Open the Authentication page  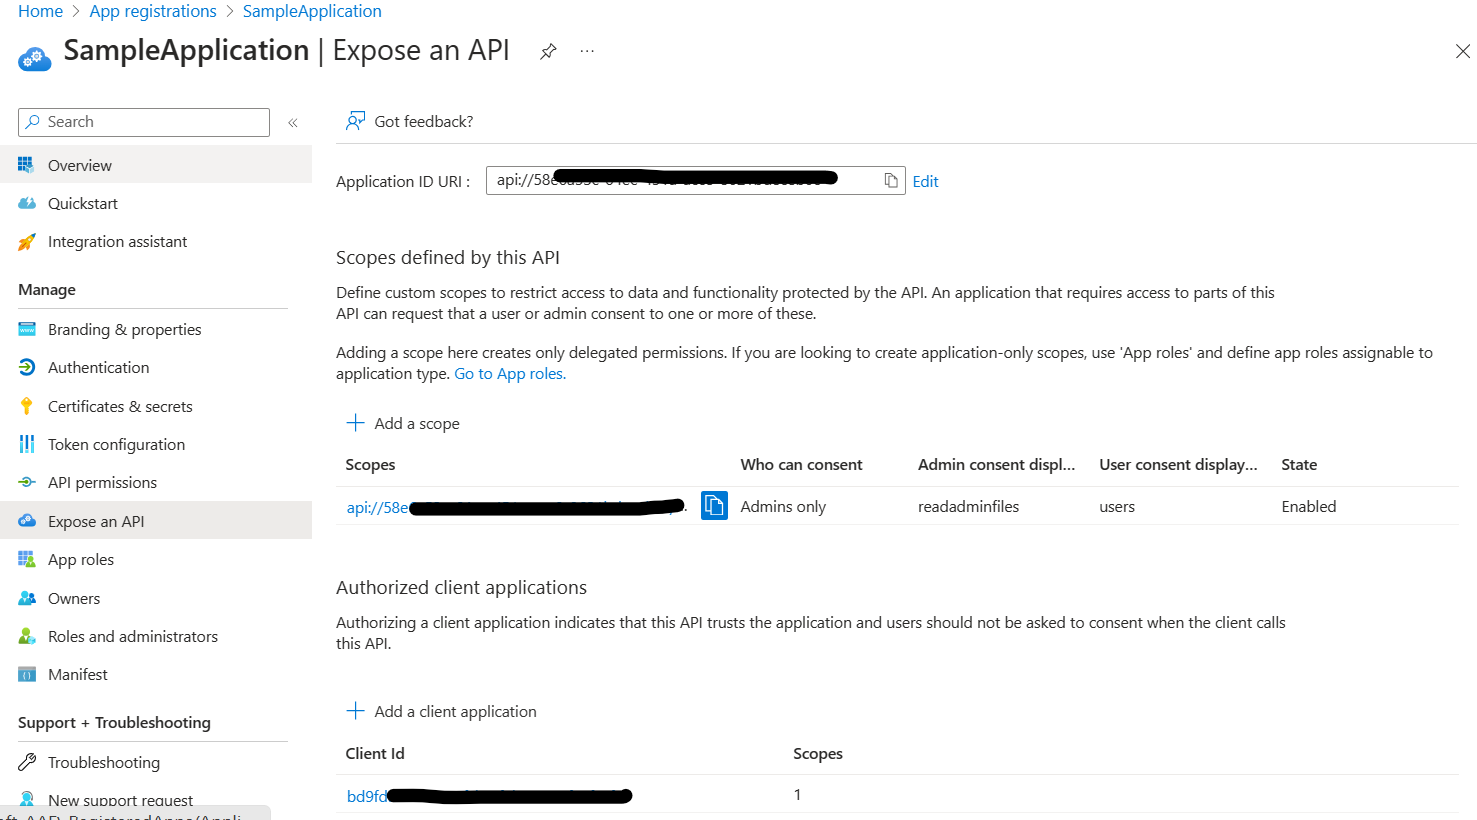(99, 368)
